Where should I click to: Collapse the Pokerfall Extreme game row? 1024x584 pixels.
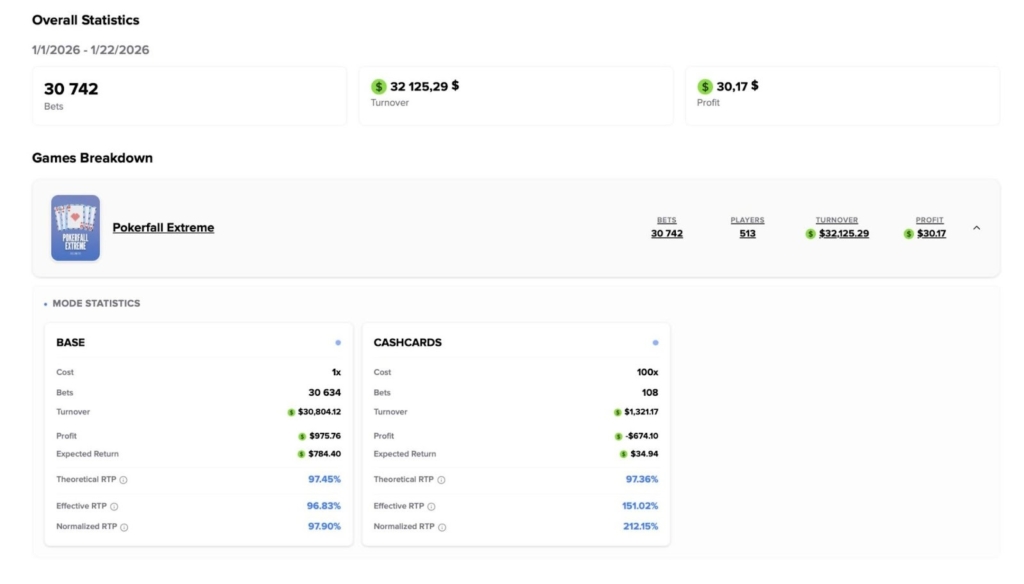click(977, 228)
